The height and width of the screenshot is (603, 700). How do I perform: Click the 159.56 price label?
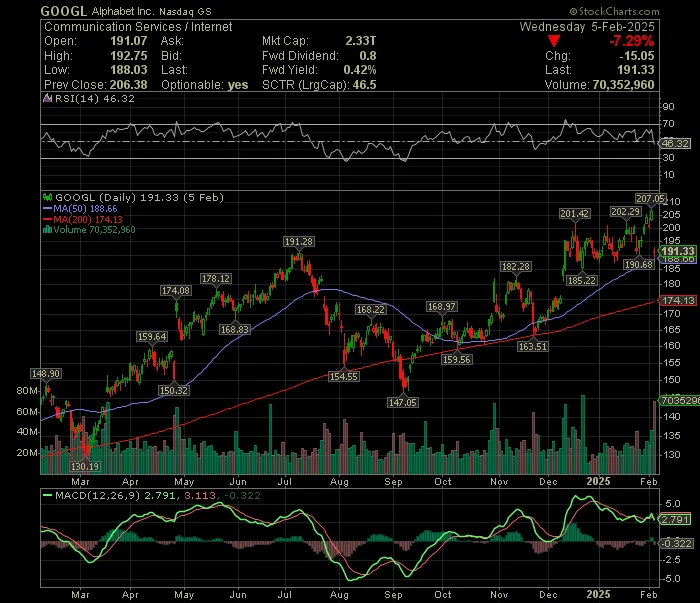[x=456, y=360]
